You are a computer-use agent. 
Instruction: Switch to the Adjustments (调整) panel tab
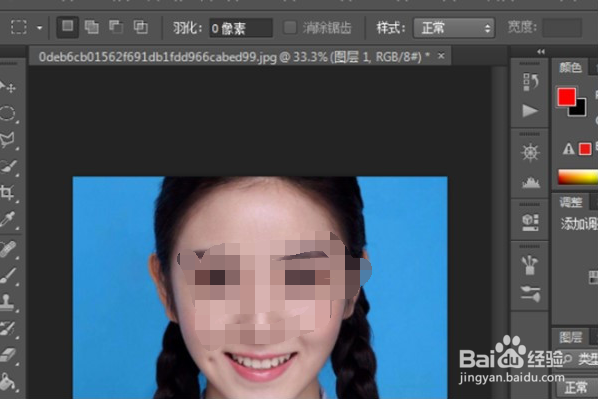coord(571,202)
